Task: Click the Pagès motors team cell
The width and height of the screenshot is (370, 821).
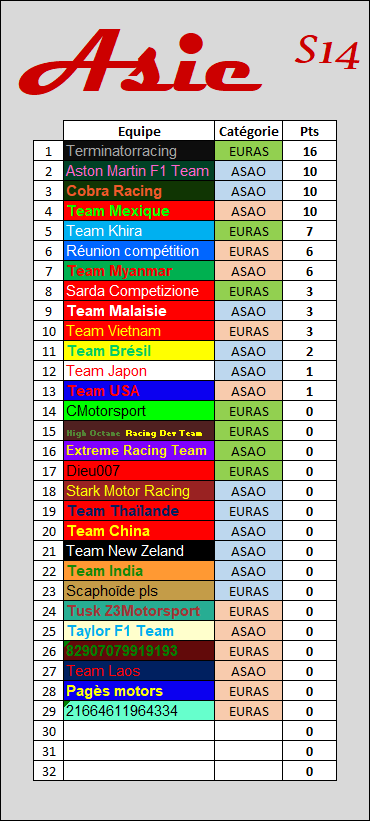Action: pyautogui.click(x=139, y=691)
